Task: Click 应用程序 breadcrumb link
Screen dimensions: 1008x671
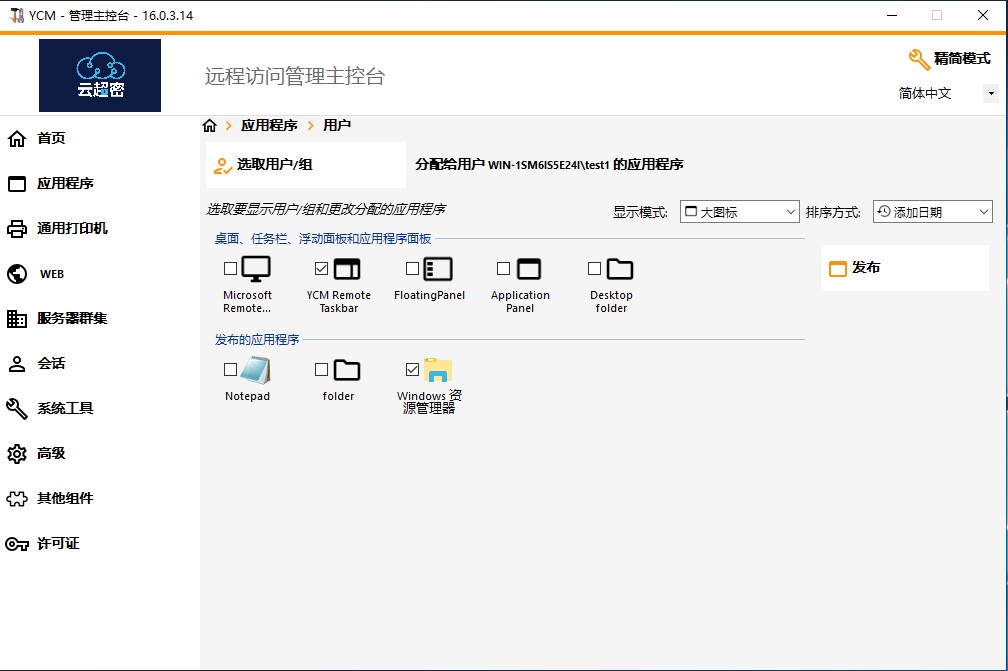Action: point(269,125)
